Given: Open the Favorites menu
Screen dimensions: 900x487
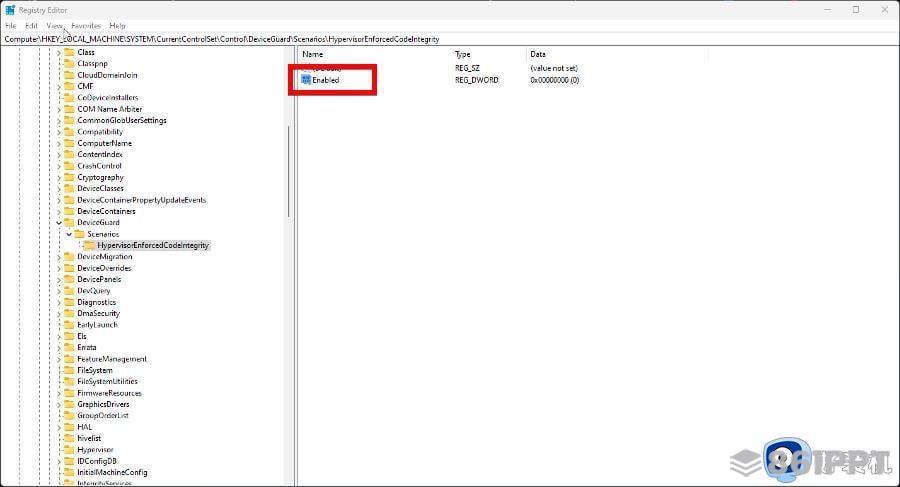Looking at the screenshot, I should [x=86, y=26].
